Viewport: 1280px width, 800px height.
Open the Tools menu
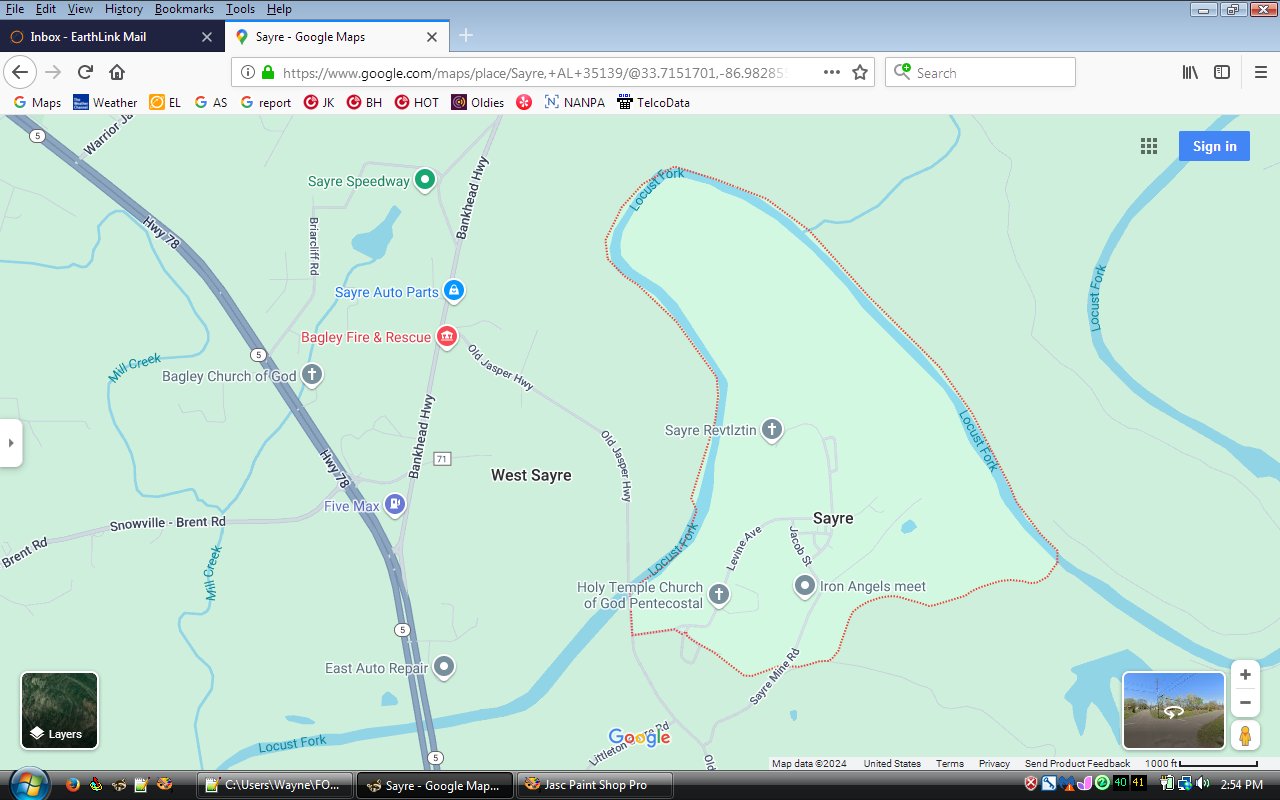[240, 9]
